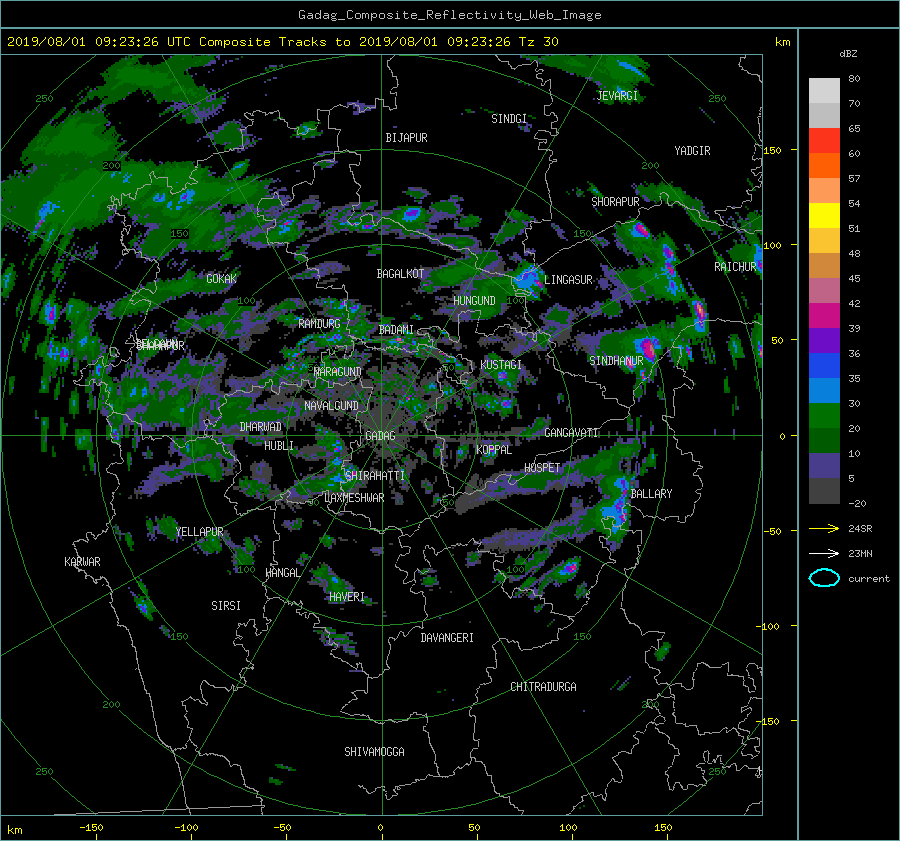Click the LINGASUR city label
Viewport: 900px width, 841px height.
pos(568,280)
